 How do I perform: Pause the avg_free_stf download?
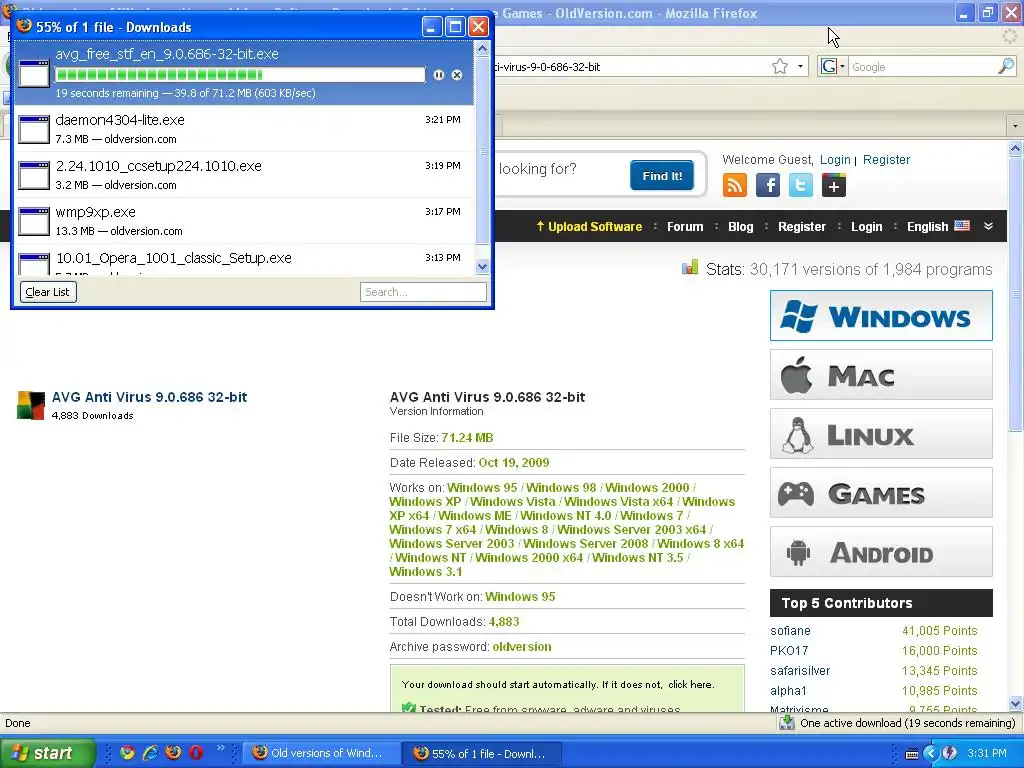438,75
